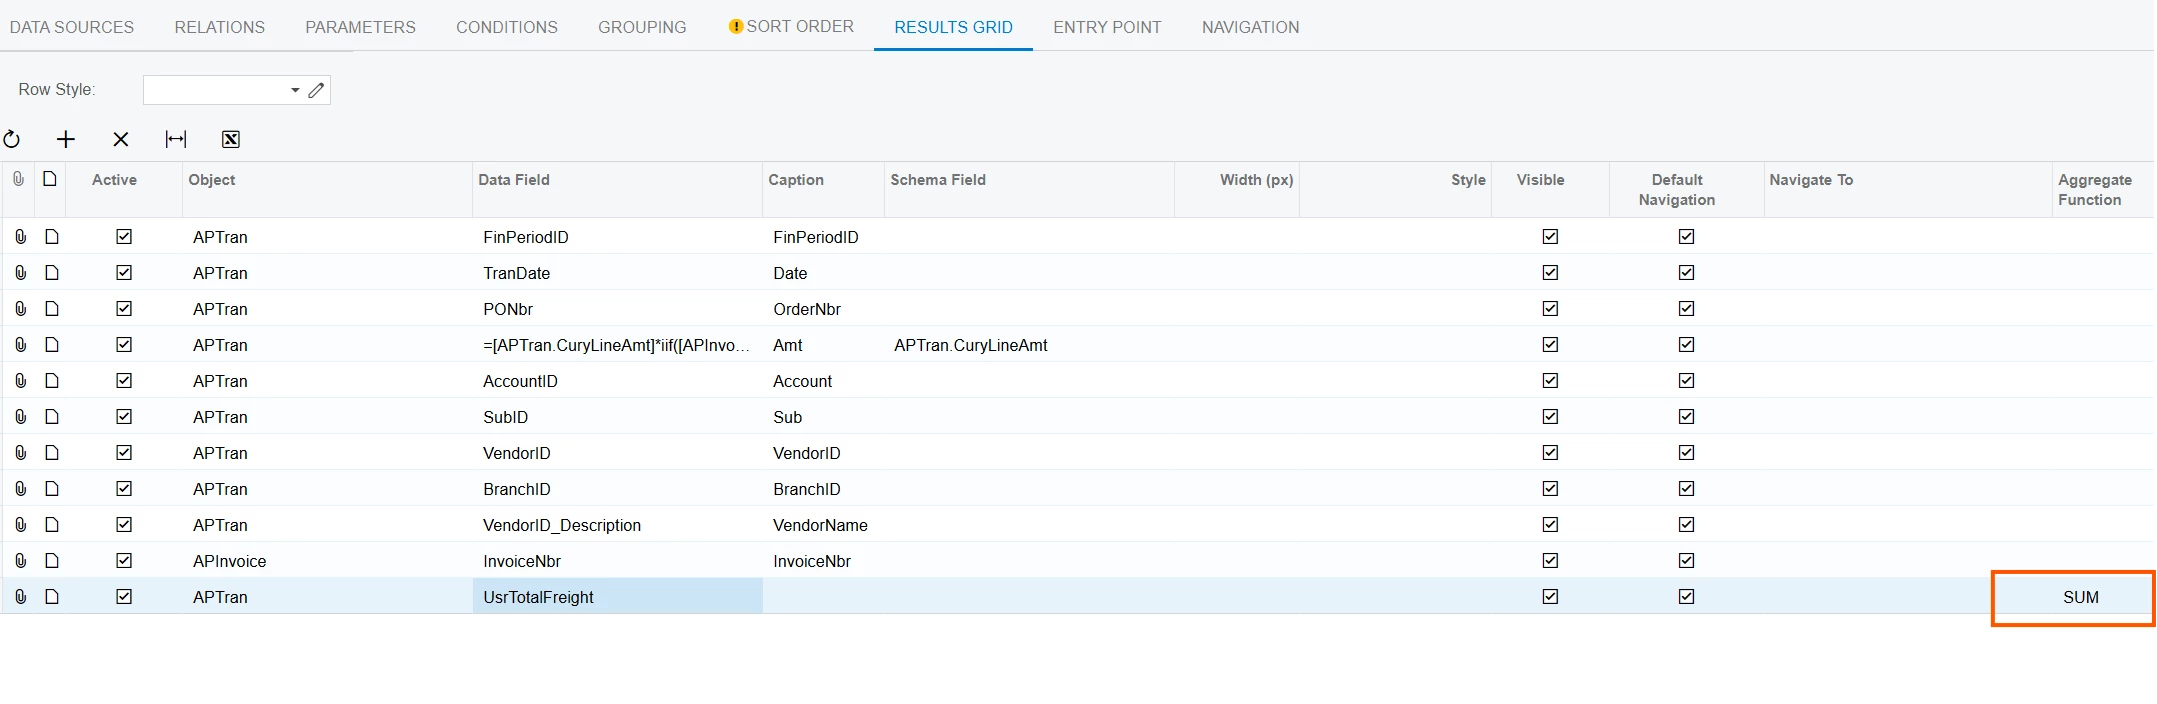The width and height of the screenshot is (2157, 704).
Task: Open the Conditions tab
Action: (507, 27)
